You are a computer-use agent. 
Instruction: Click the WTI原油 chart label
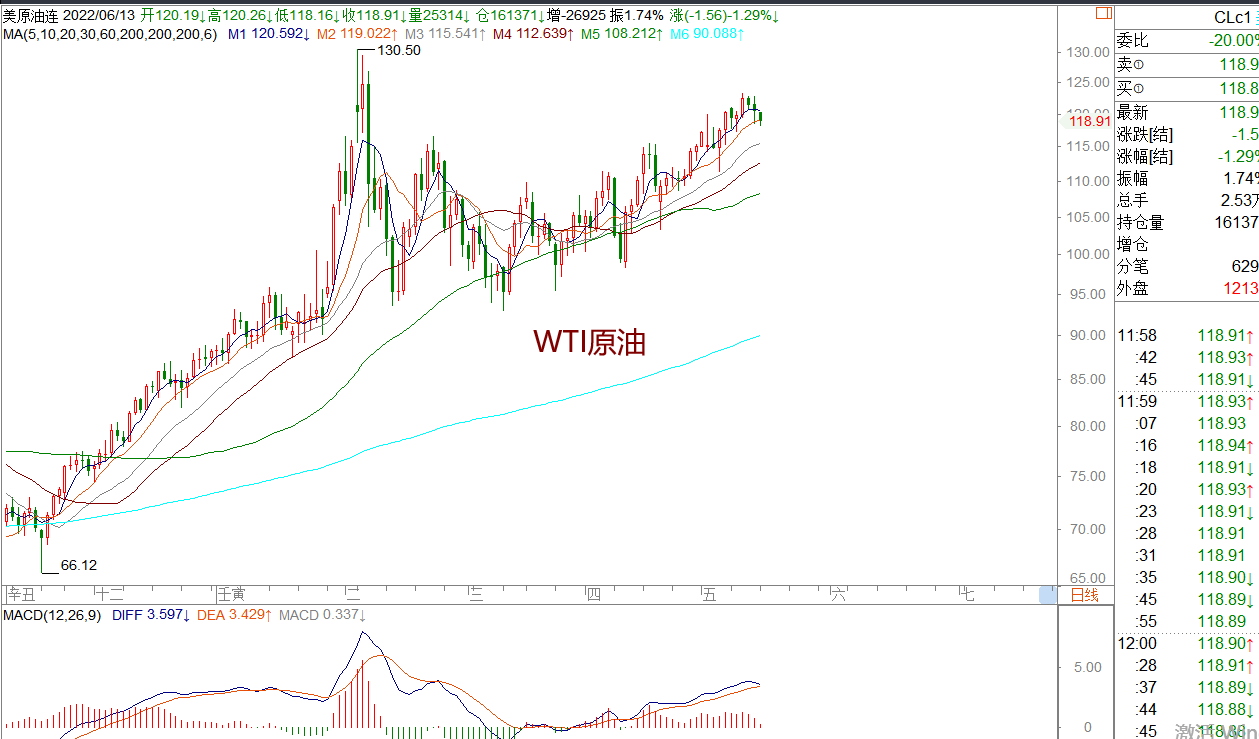click(x=590, y=342)
